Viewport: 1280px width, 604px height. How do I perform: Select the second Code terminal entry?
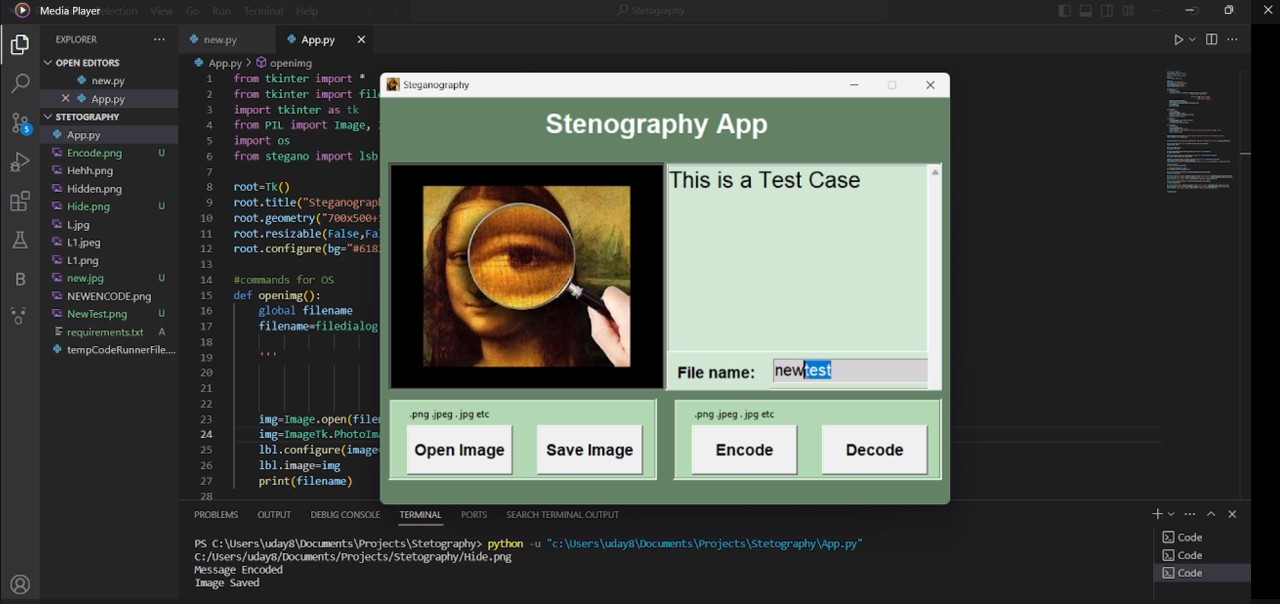tap(1201, 555)
